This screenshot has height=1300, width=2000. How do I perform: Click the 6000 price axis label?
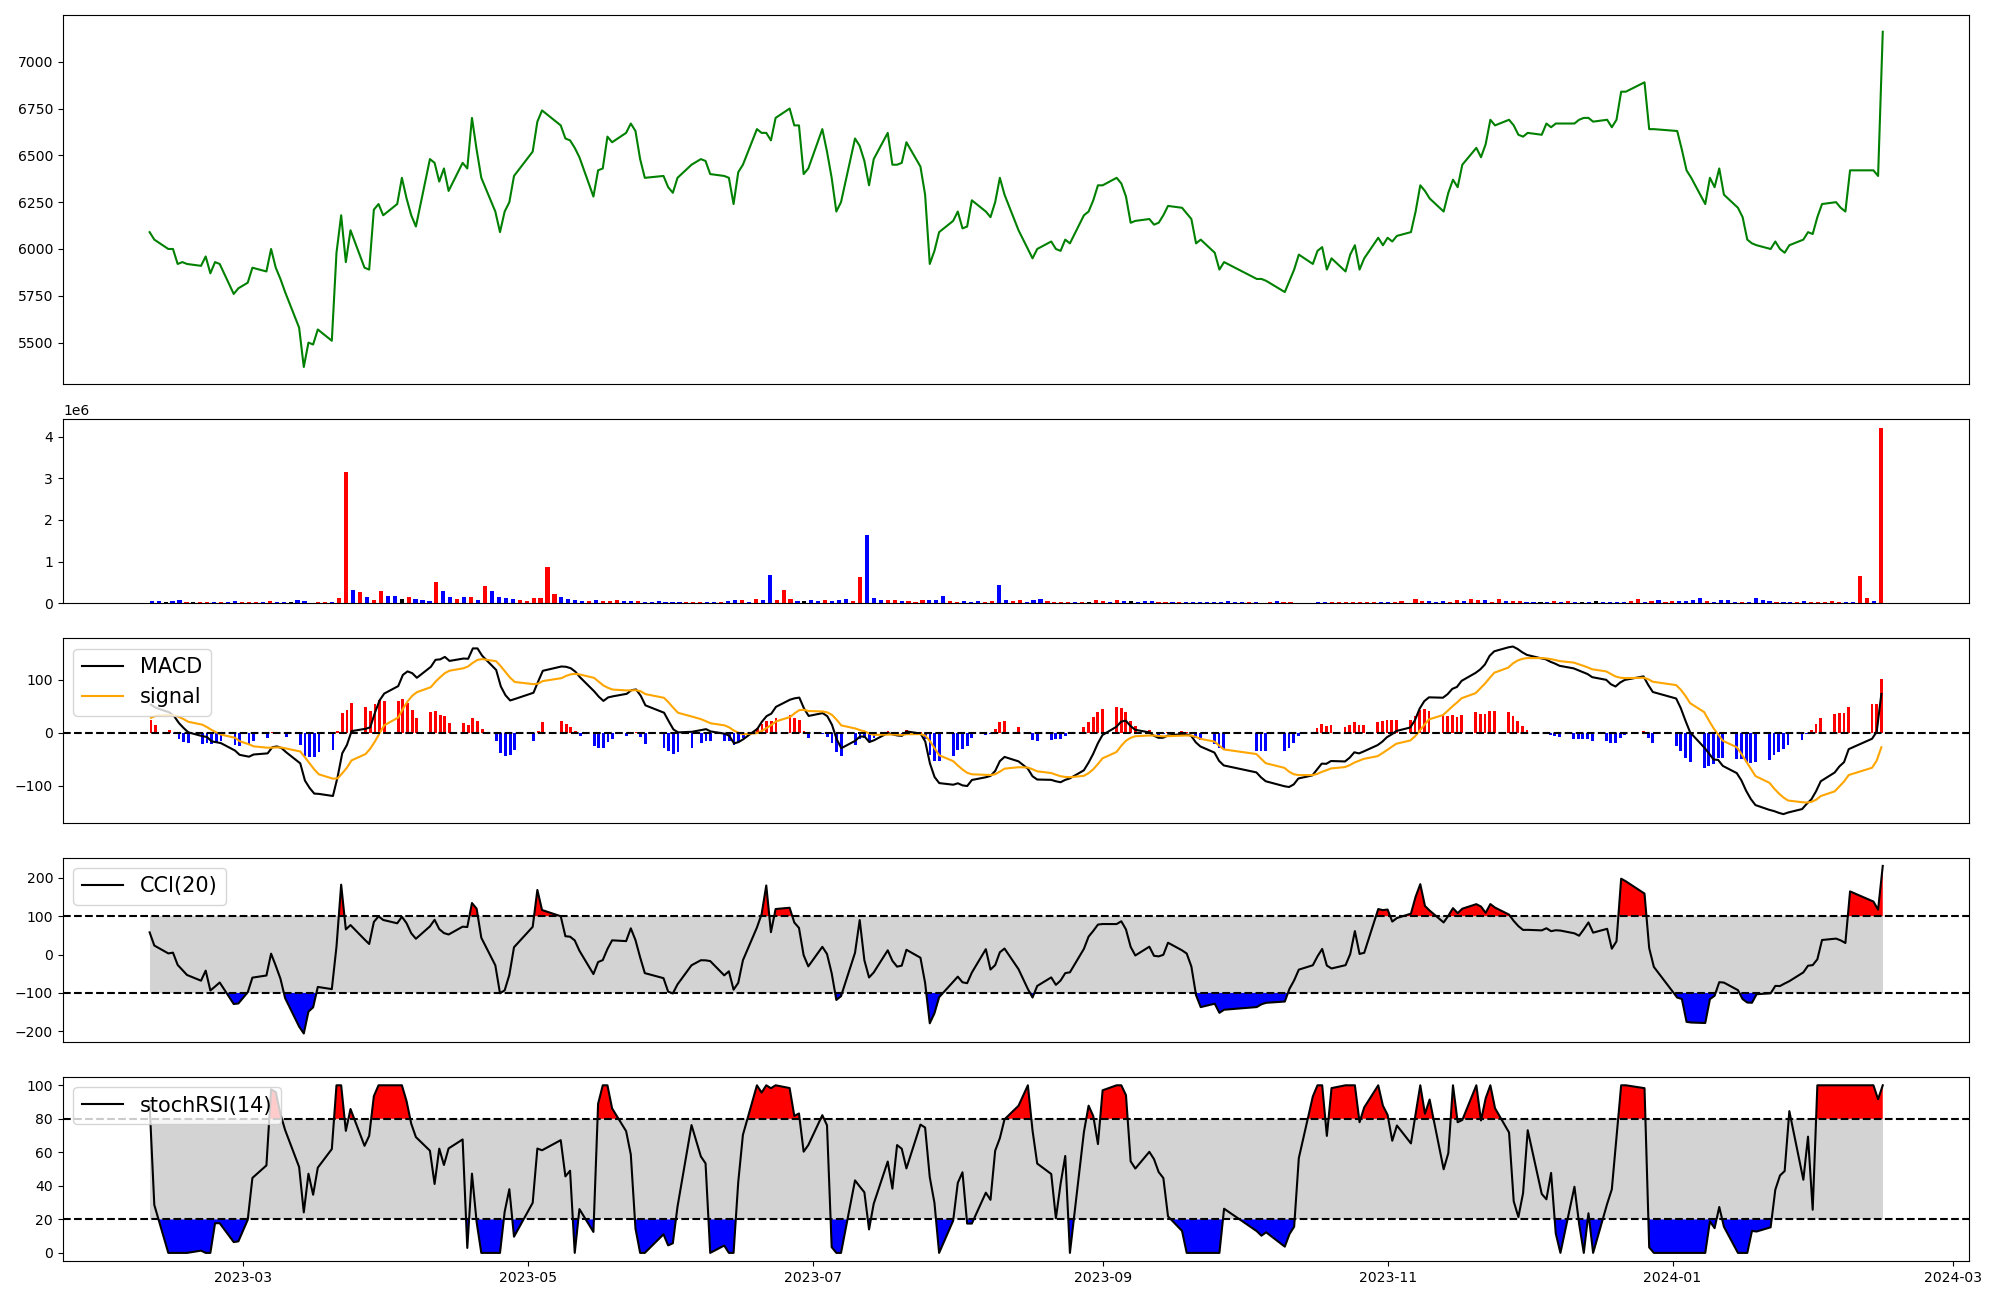(x=35, y=249)
